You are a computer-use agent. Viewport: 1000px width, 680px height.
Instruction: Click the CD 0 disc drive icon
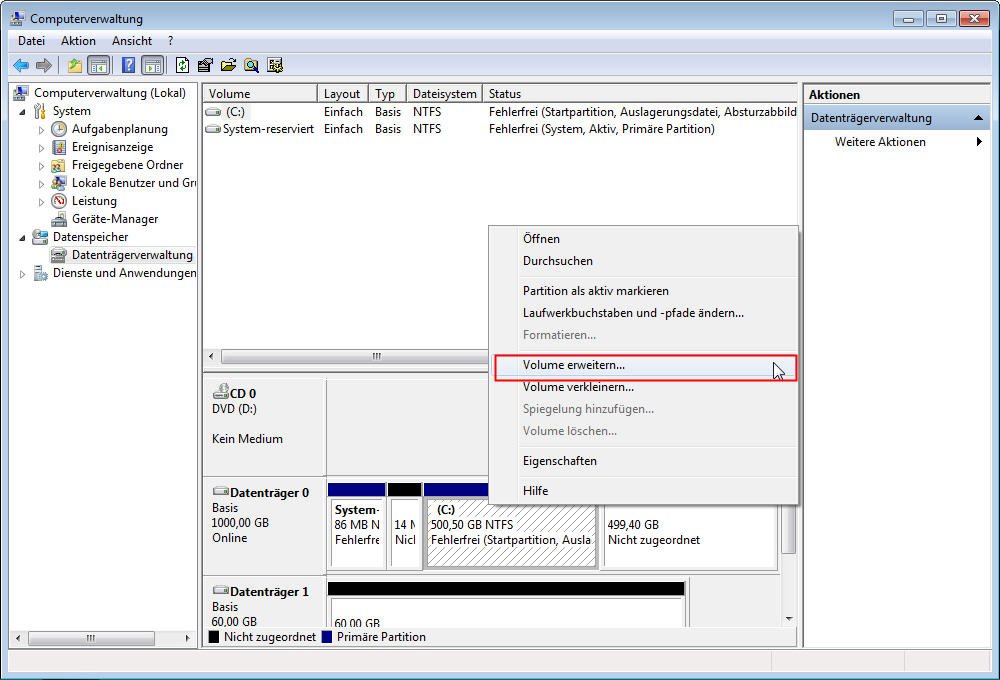pos(221,391)
